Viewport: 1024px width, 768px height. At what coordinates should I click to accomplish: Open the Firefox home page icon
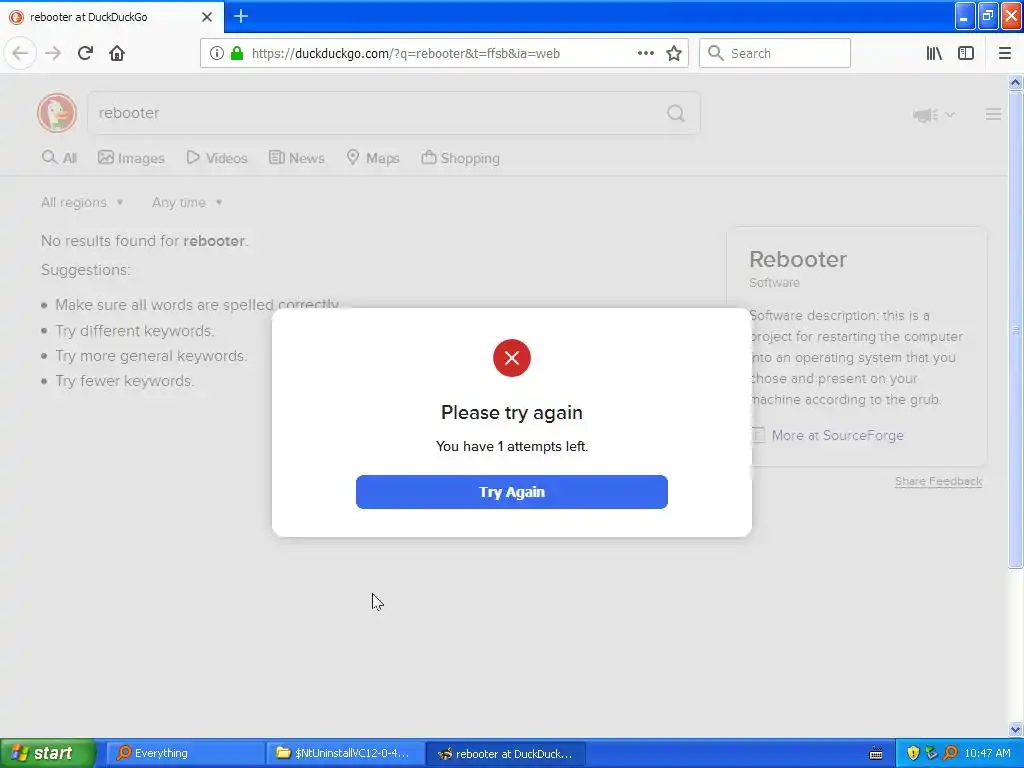tap(117, 53)
